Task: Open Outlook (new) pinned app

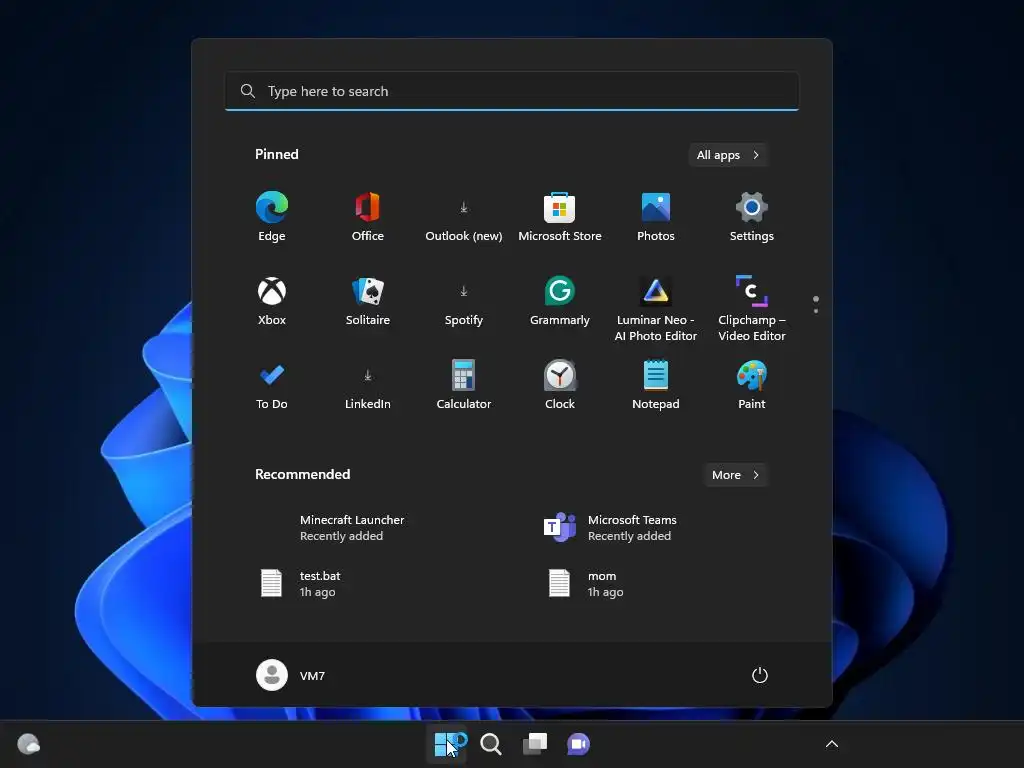Action: coord(464,217)
